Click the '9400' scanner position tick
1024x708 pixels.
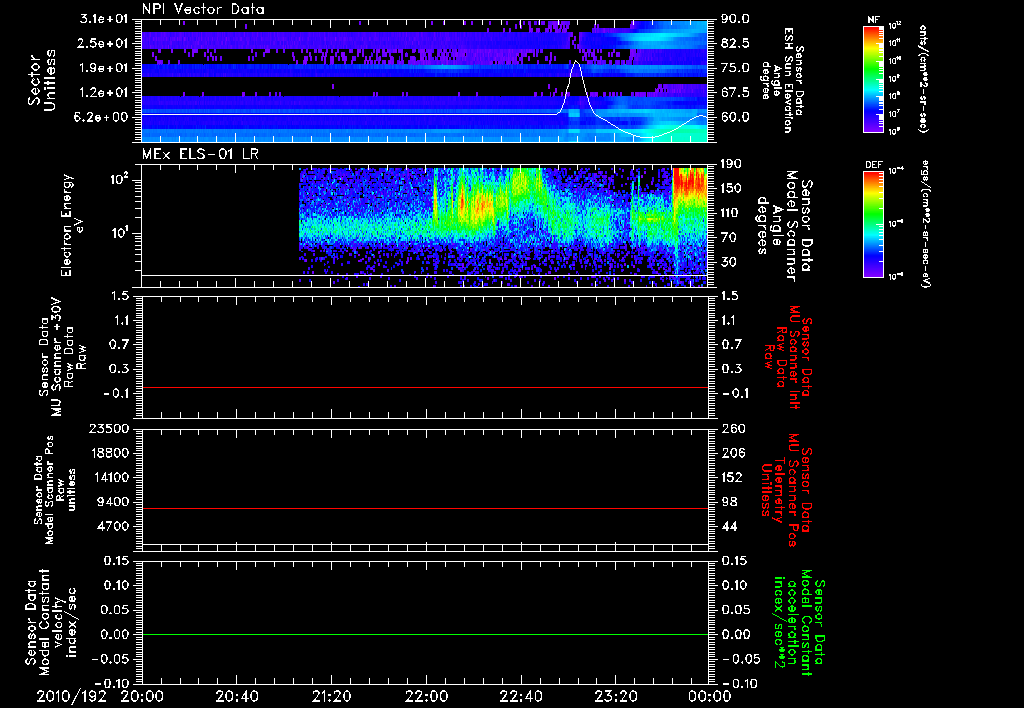click(x=113, y=502)
